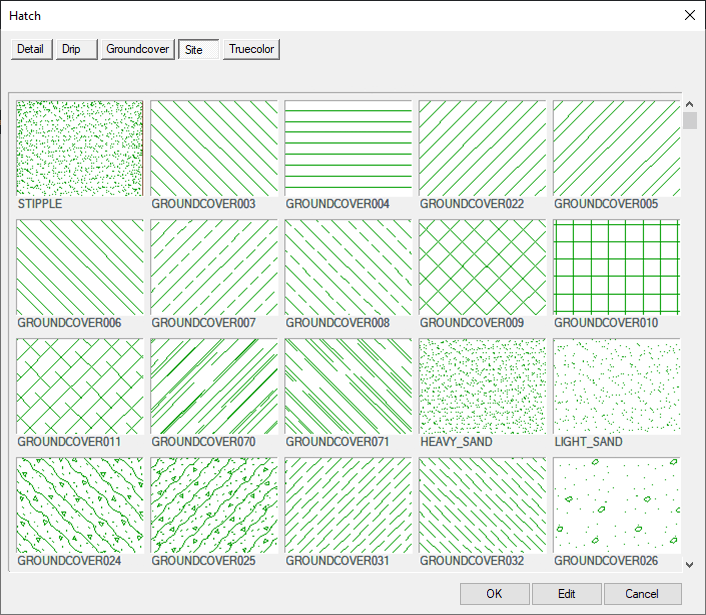Click the GROUNDCOVER010 label text
The height and width of the screenshot is (615, 706).
606,323
